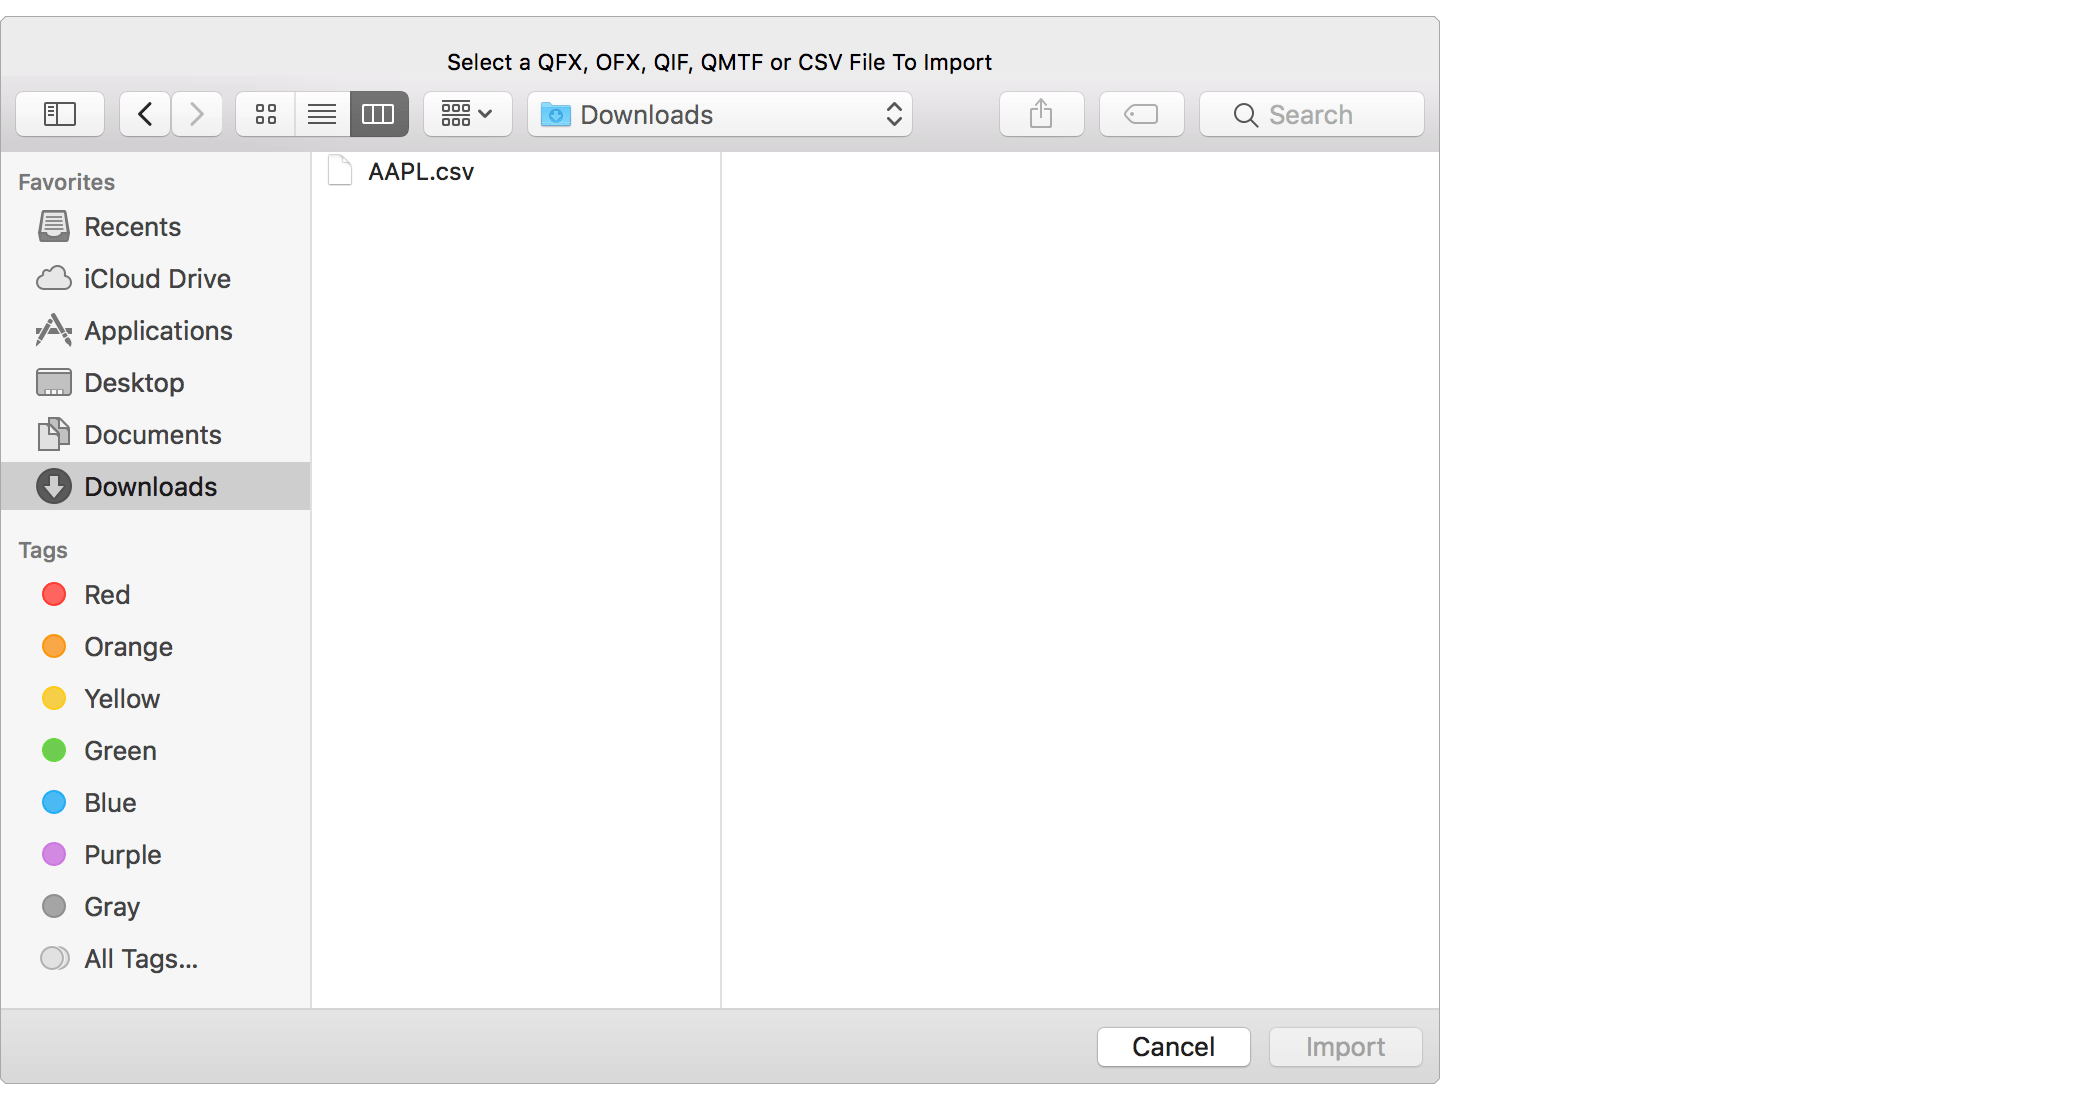The width and height of the screenshot is (2100, 1100).
Task: Toggle the sidebar visibility
Action: click(x=59, y=114)
